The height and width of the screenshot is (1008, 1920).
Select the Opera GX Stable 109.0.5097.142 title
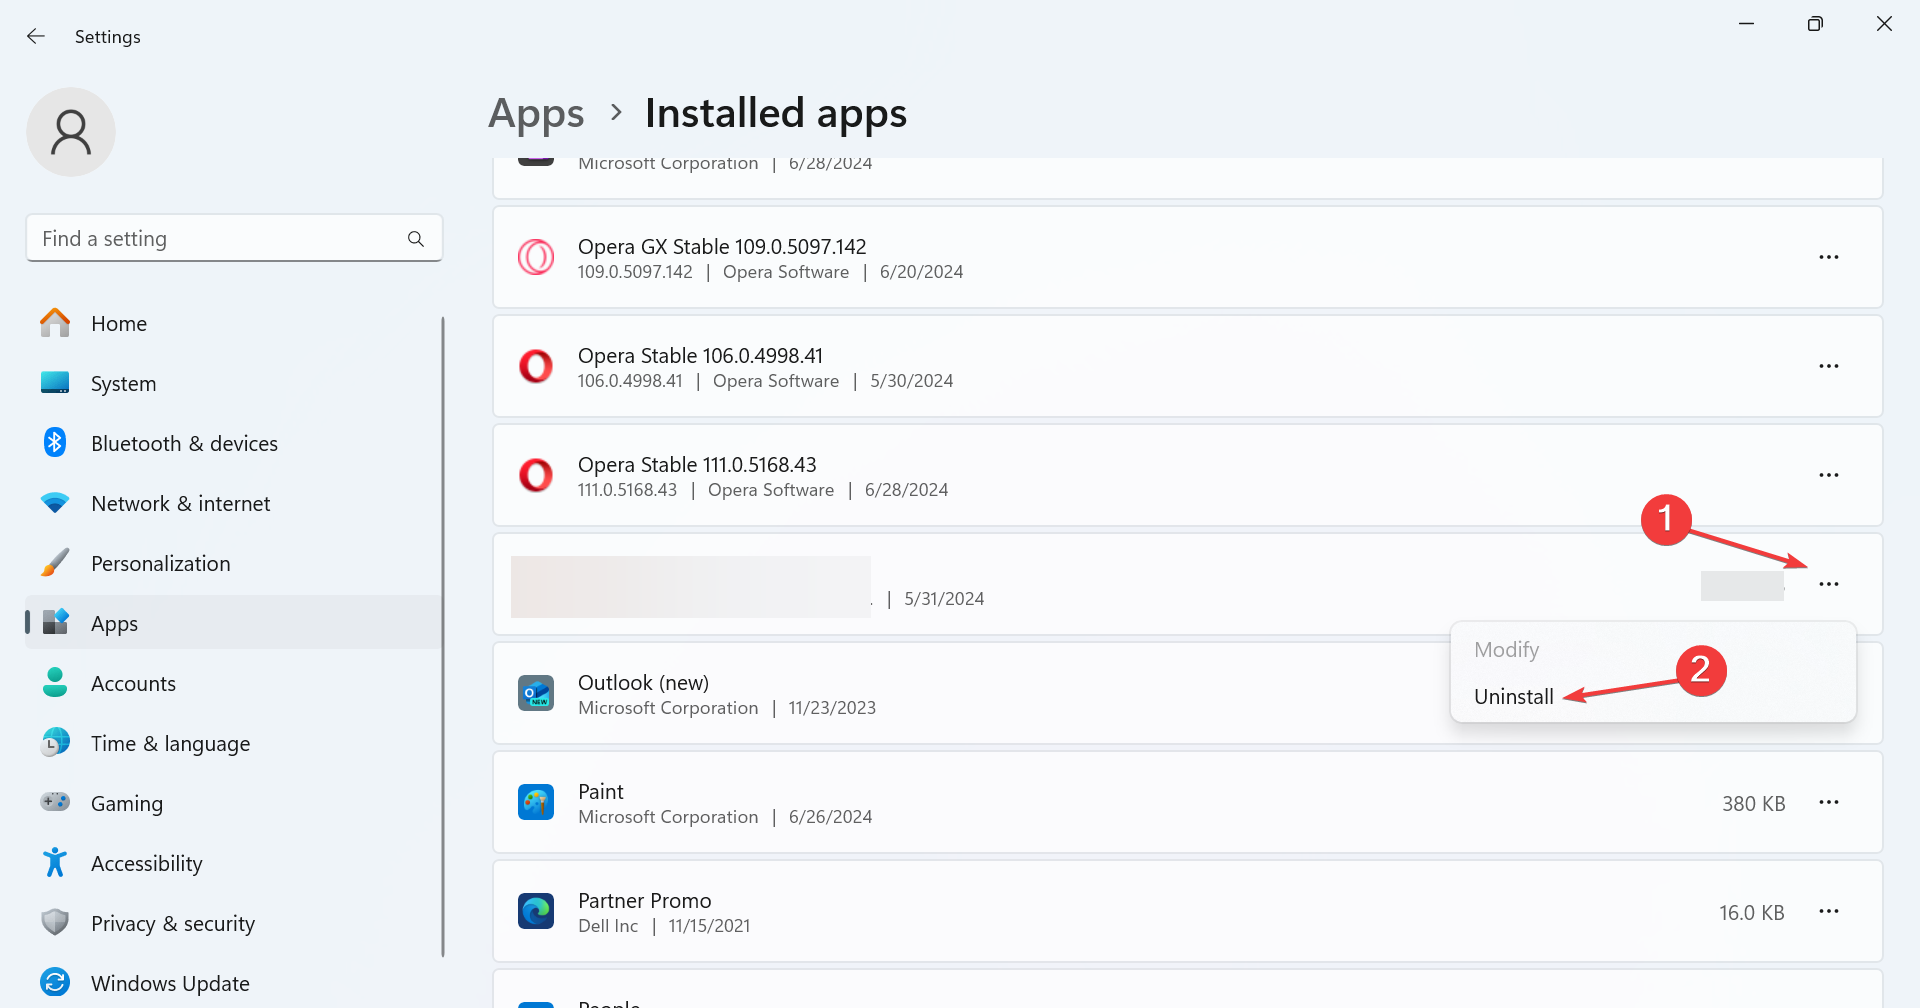pos(722,246)
